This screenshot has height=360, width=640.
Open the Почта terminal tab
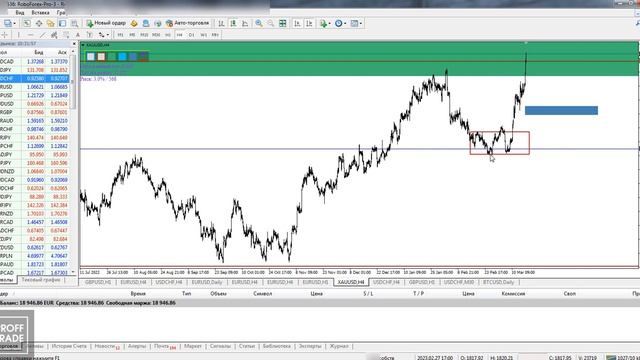pyautogui.click(x=164, y=346)
